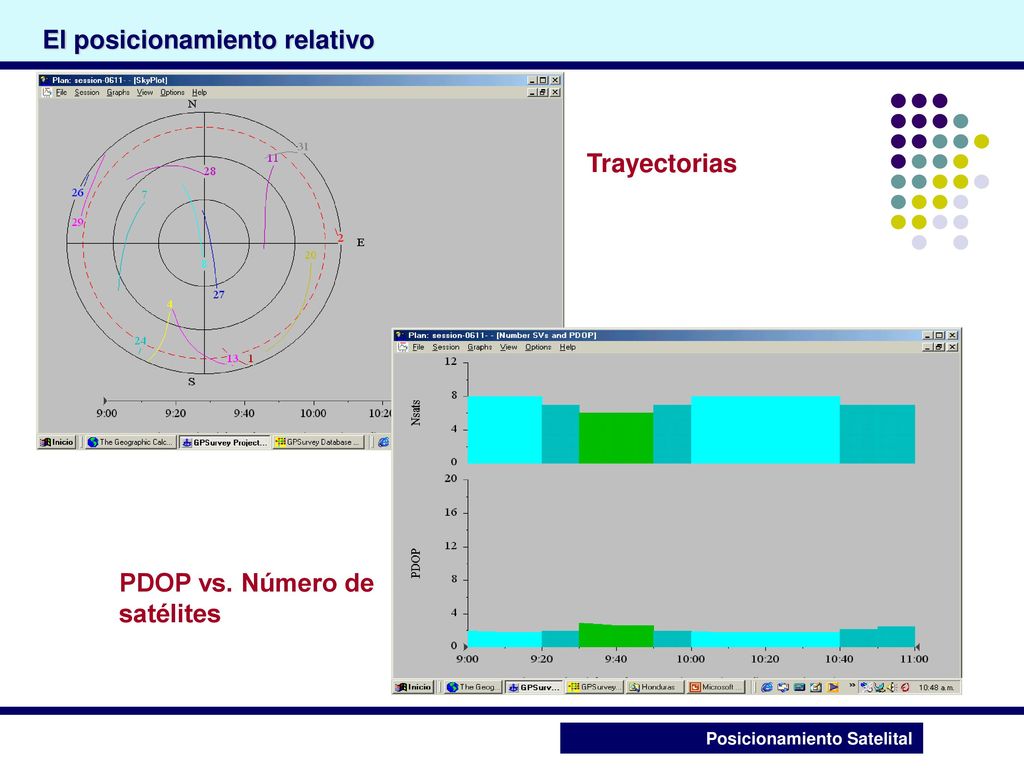Viewport: 1024px width, 768px height.
Task: Switch to Microsoft PowerPoint taskbar item
Action: tap(716, 687)
